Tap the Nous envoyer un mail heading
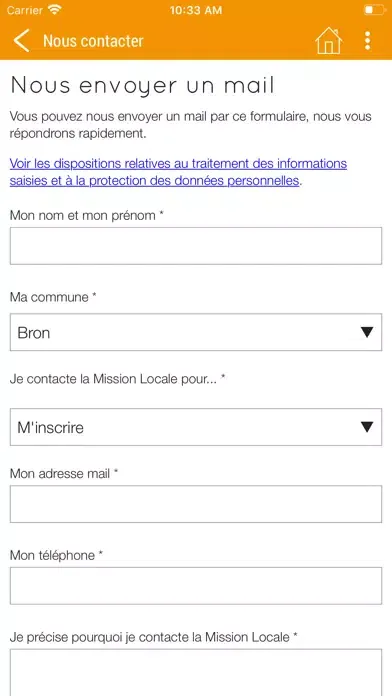The width and height of the screenshot is (392, 696). coord(143,86)
